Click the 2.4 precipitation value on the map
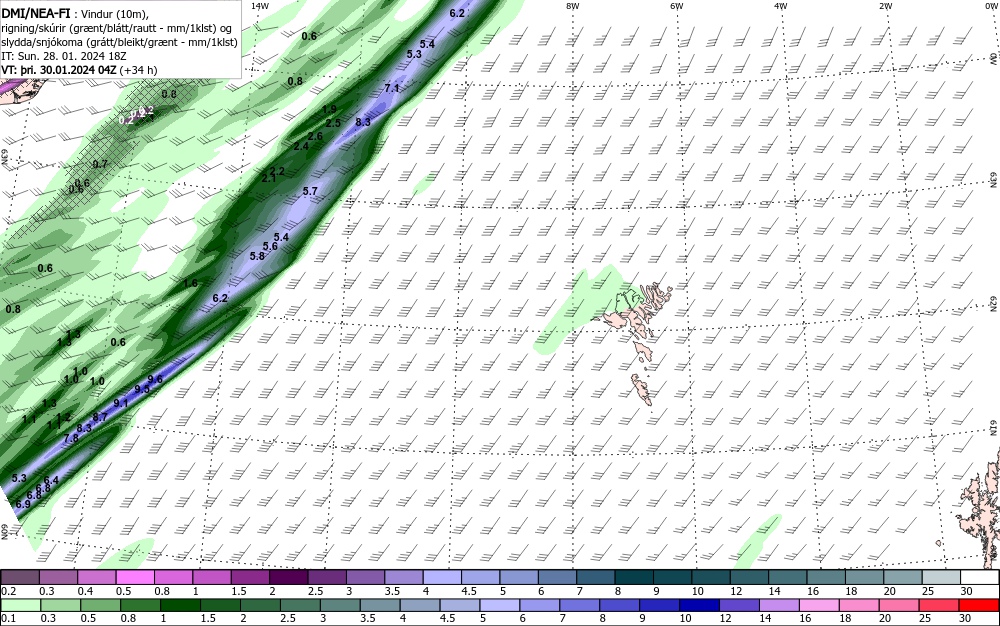This screenshot has height=626, width=1000. click(x=301, y=147)
